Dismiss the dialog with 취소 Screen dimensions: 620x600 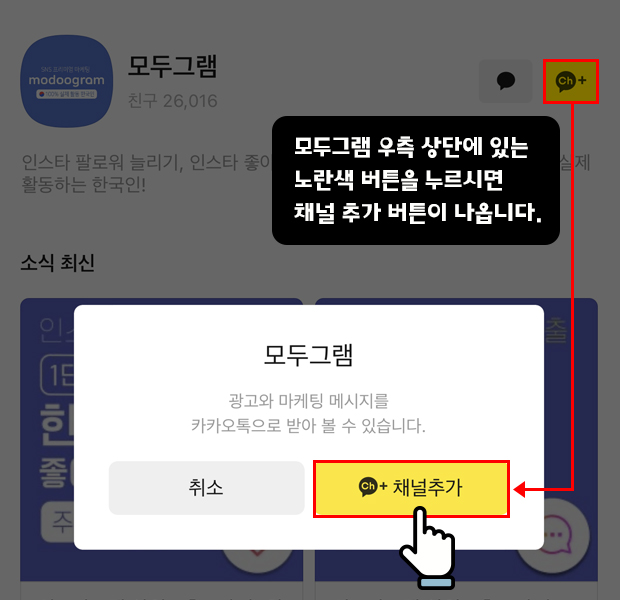pyautogui.click(x=206, y=488)
